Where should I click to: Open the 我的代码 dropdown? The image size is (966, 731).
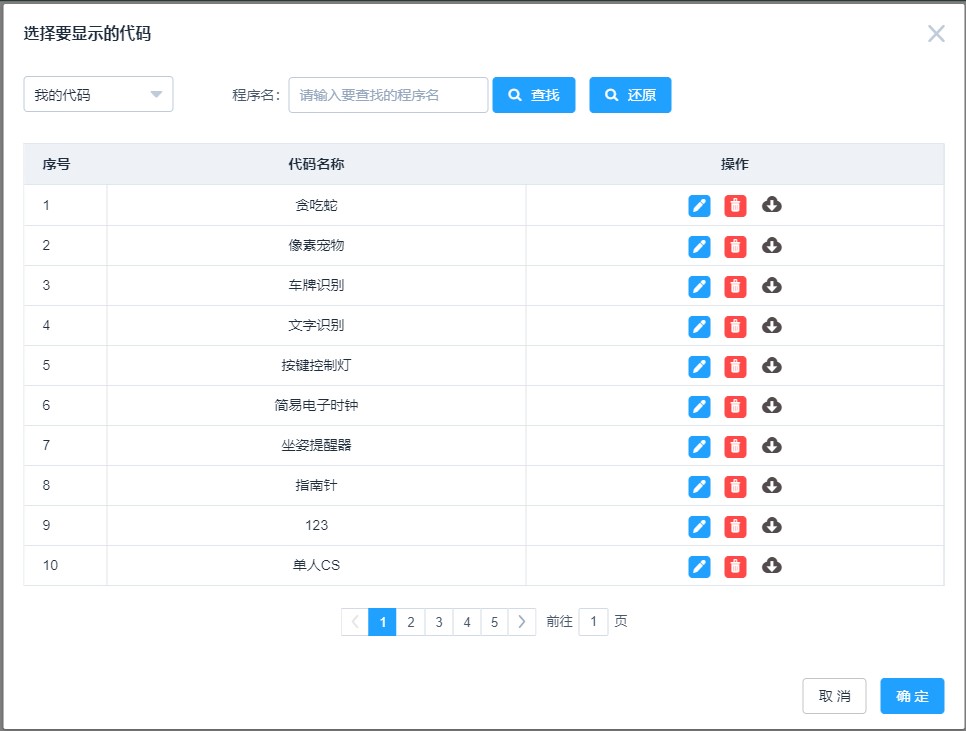pyautogui.click(x=99, y=94)
